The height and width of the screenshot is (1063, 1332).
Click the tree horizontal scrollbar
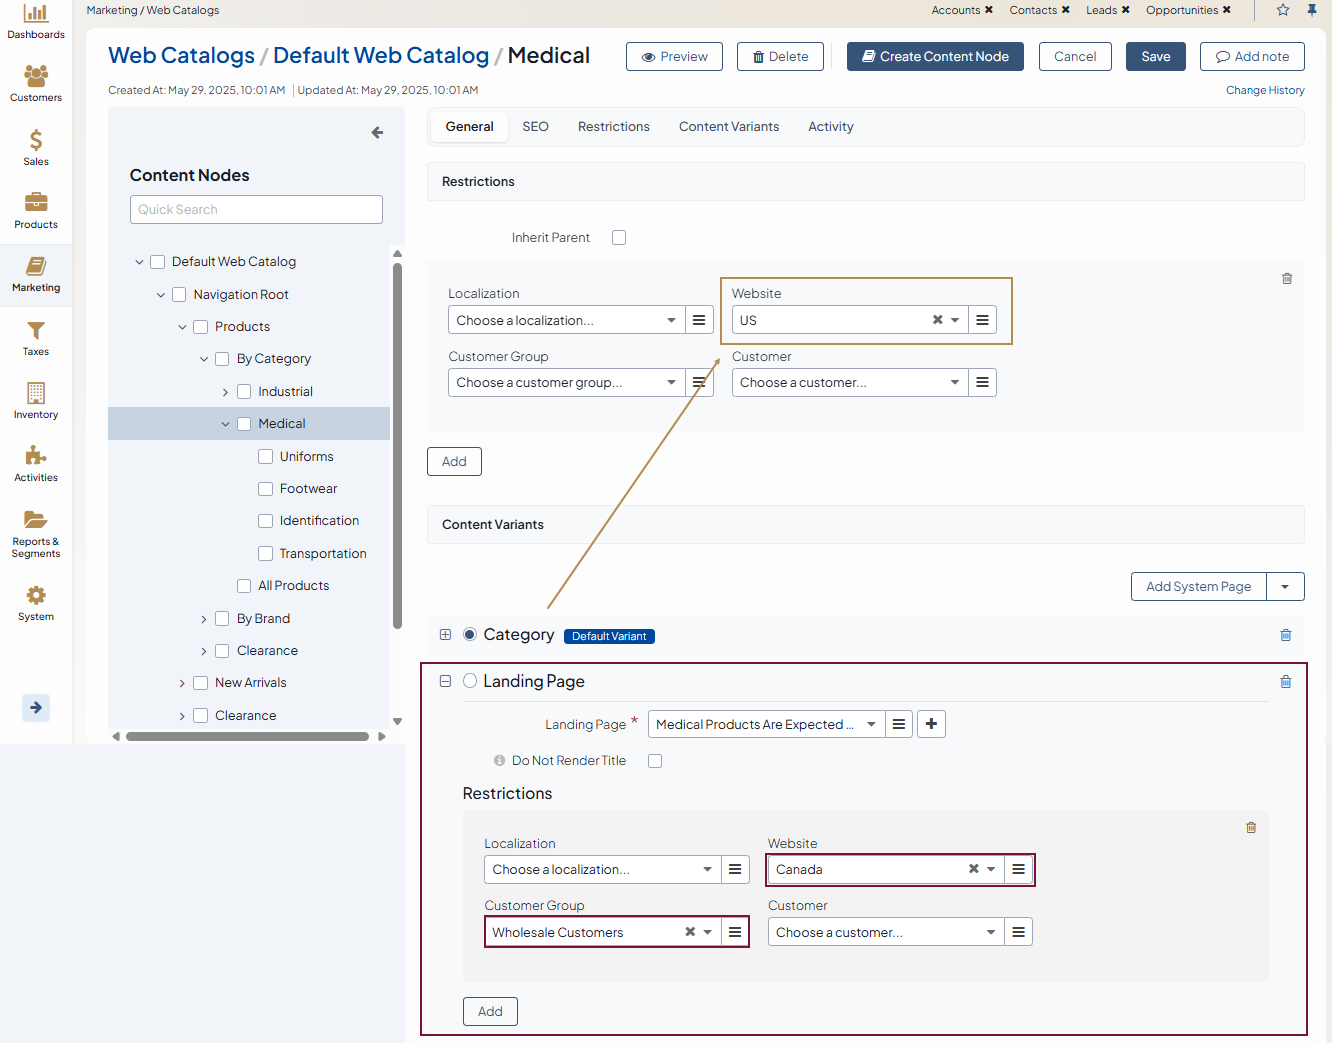pyautogui.click(x=247, y=737)
